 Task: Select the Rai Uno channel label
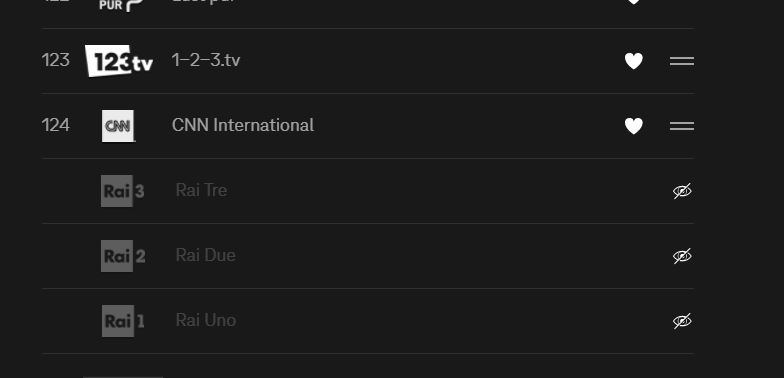[x=206, y=320]
